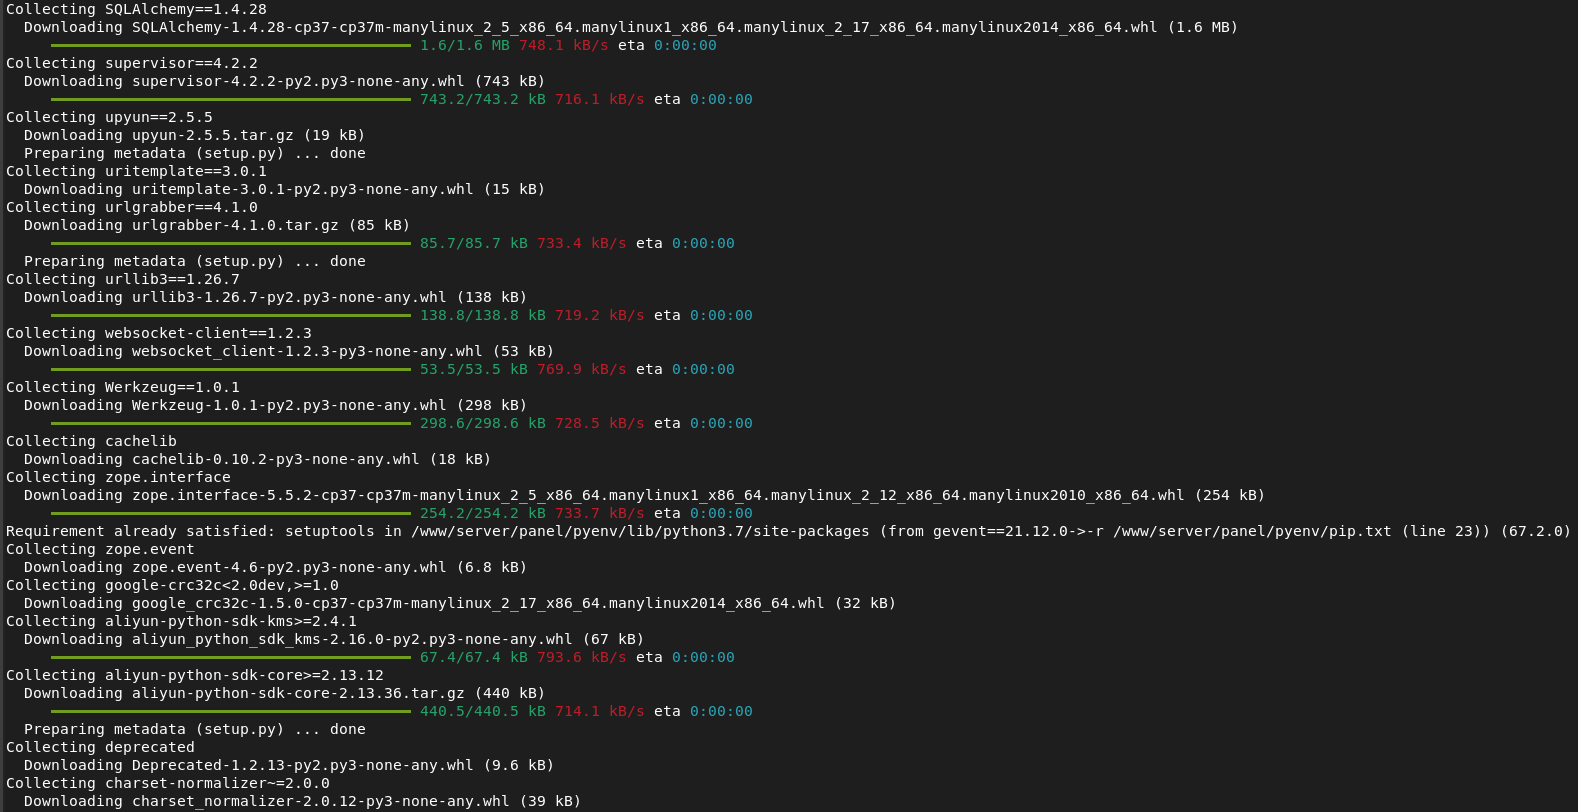1578x812 pixels.
Task: Click 'Collecting websocket-client==1.2.3' line
Action: [x=159, y=333]
